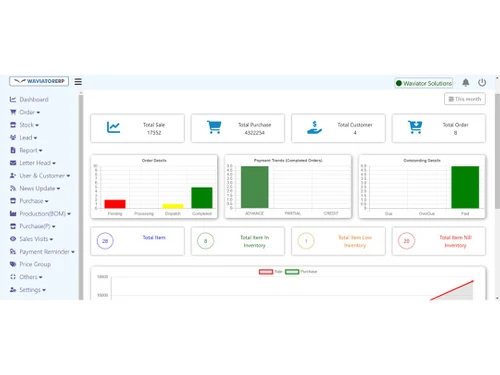Click the User & Customer person icon

13,176
